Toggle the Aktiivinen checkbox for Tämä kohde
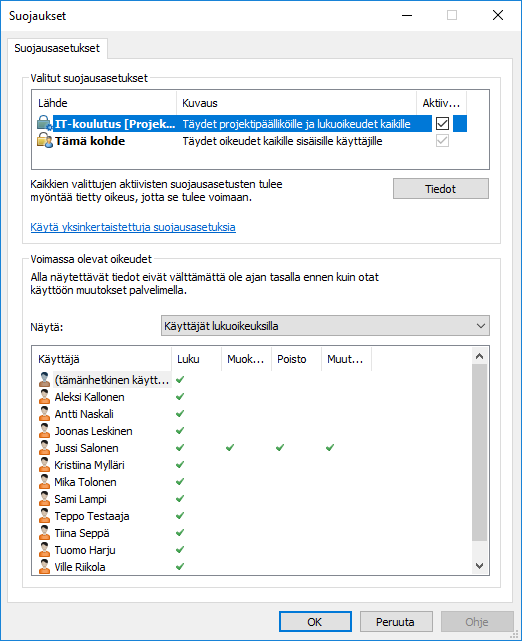The image size is (522, 641). click(x=442, y=141)
